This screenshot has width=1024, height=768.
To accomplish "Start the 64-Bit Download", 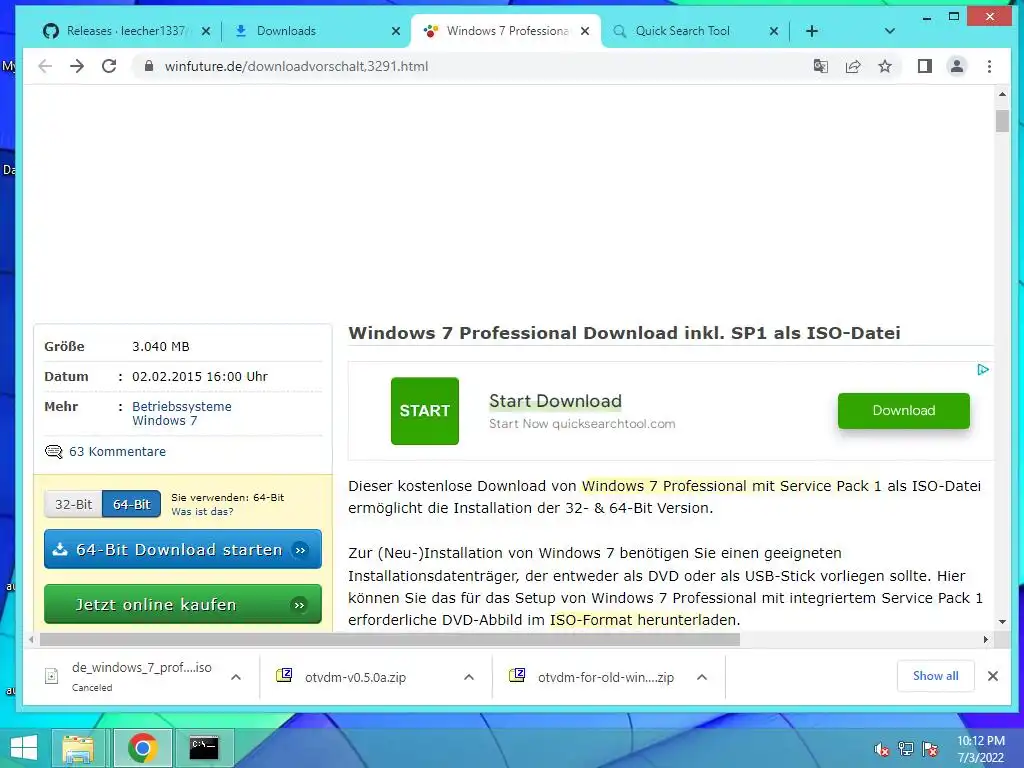I will (183, 549).
